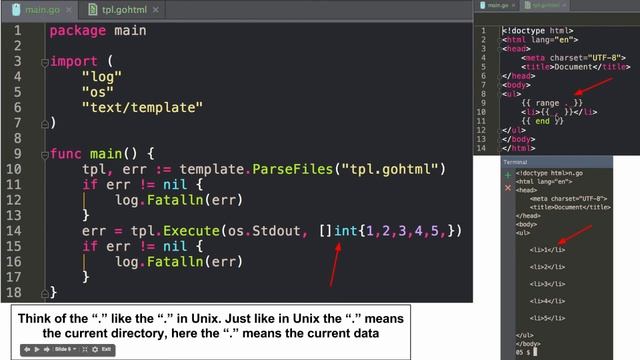
Task: Collapse the head tag fold marker in the right editor
Action: [x=500, y=49]
